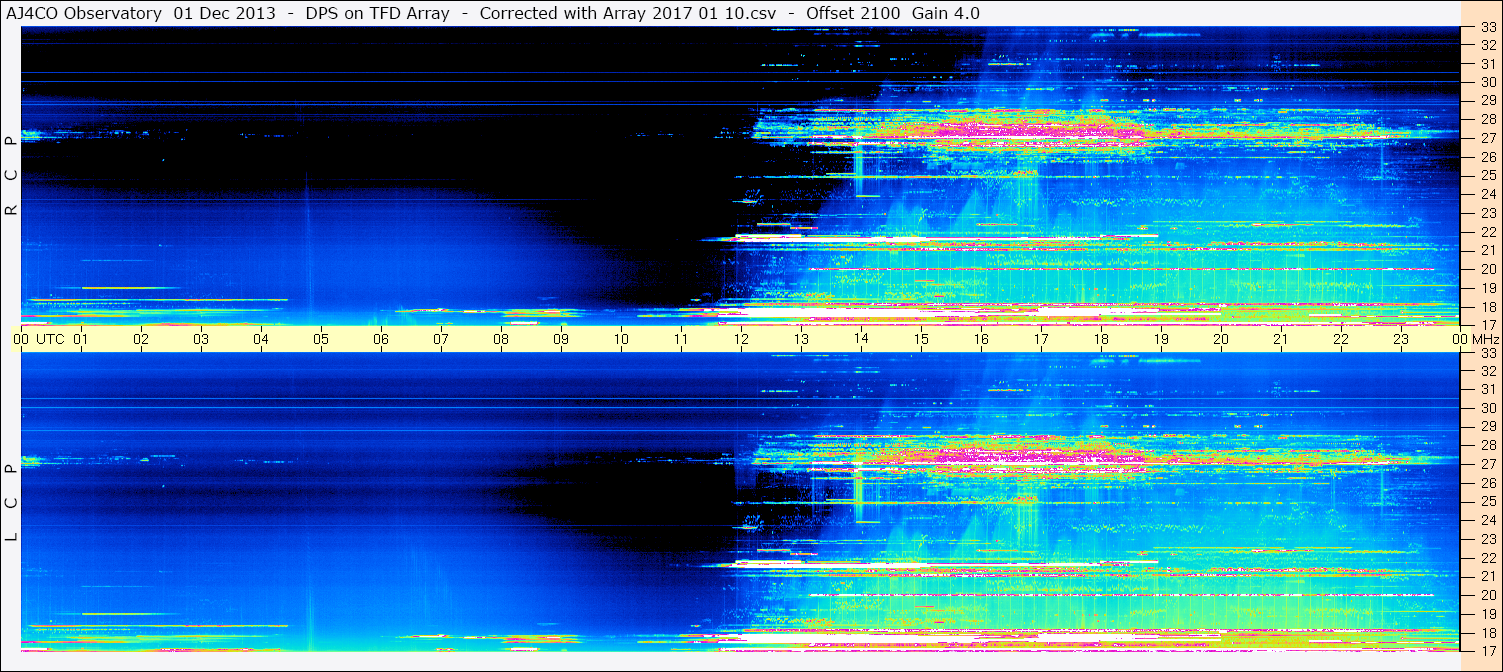Screen dimensions: 1503x672
Task: Click 17 MHz label at bottom of LCP scale
Action: [1487, 651]
